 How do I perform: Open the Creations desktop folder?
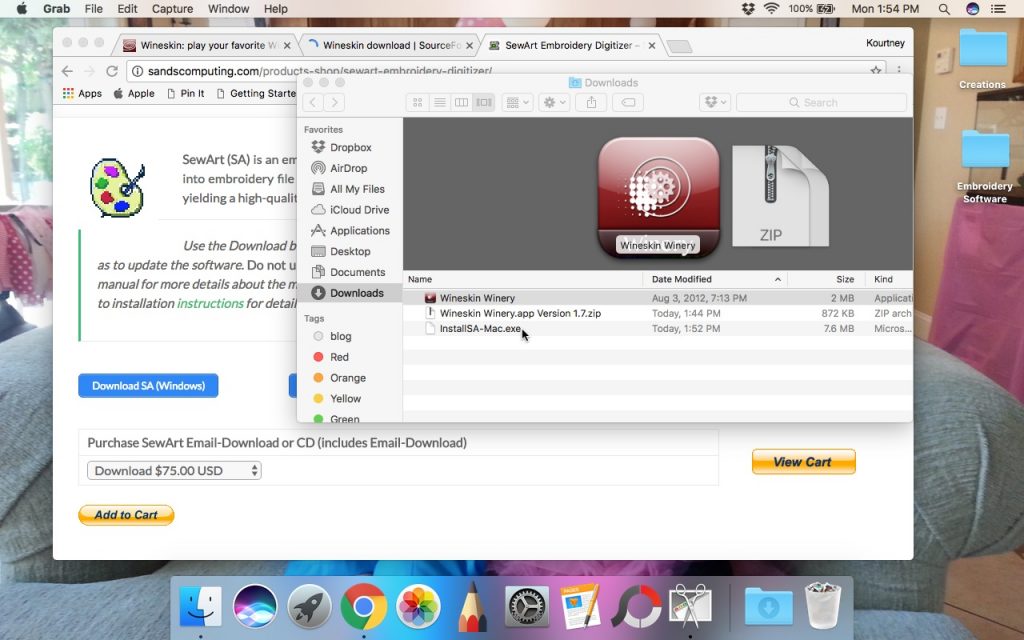pos(982,59)
